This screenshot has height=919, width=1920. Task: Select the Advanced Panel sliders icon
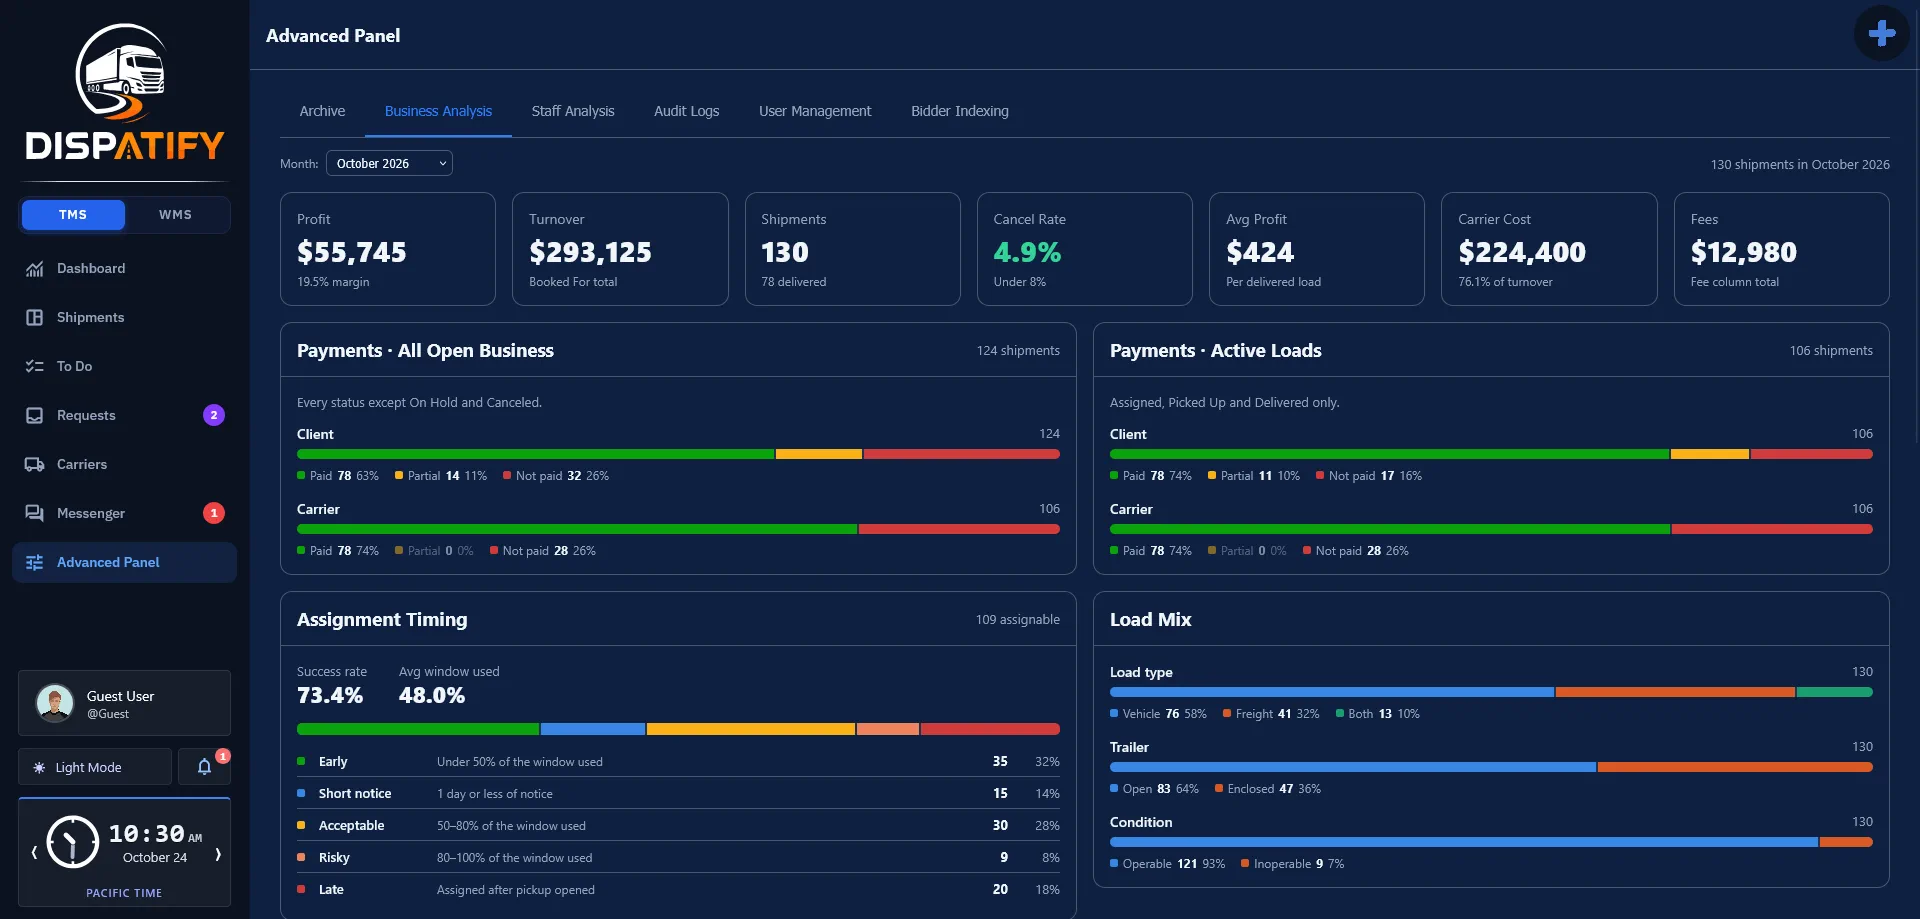pos(34,562)
